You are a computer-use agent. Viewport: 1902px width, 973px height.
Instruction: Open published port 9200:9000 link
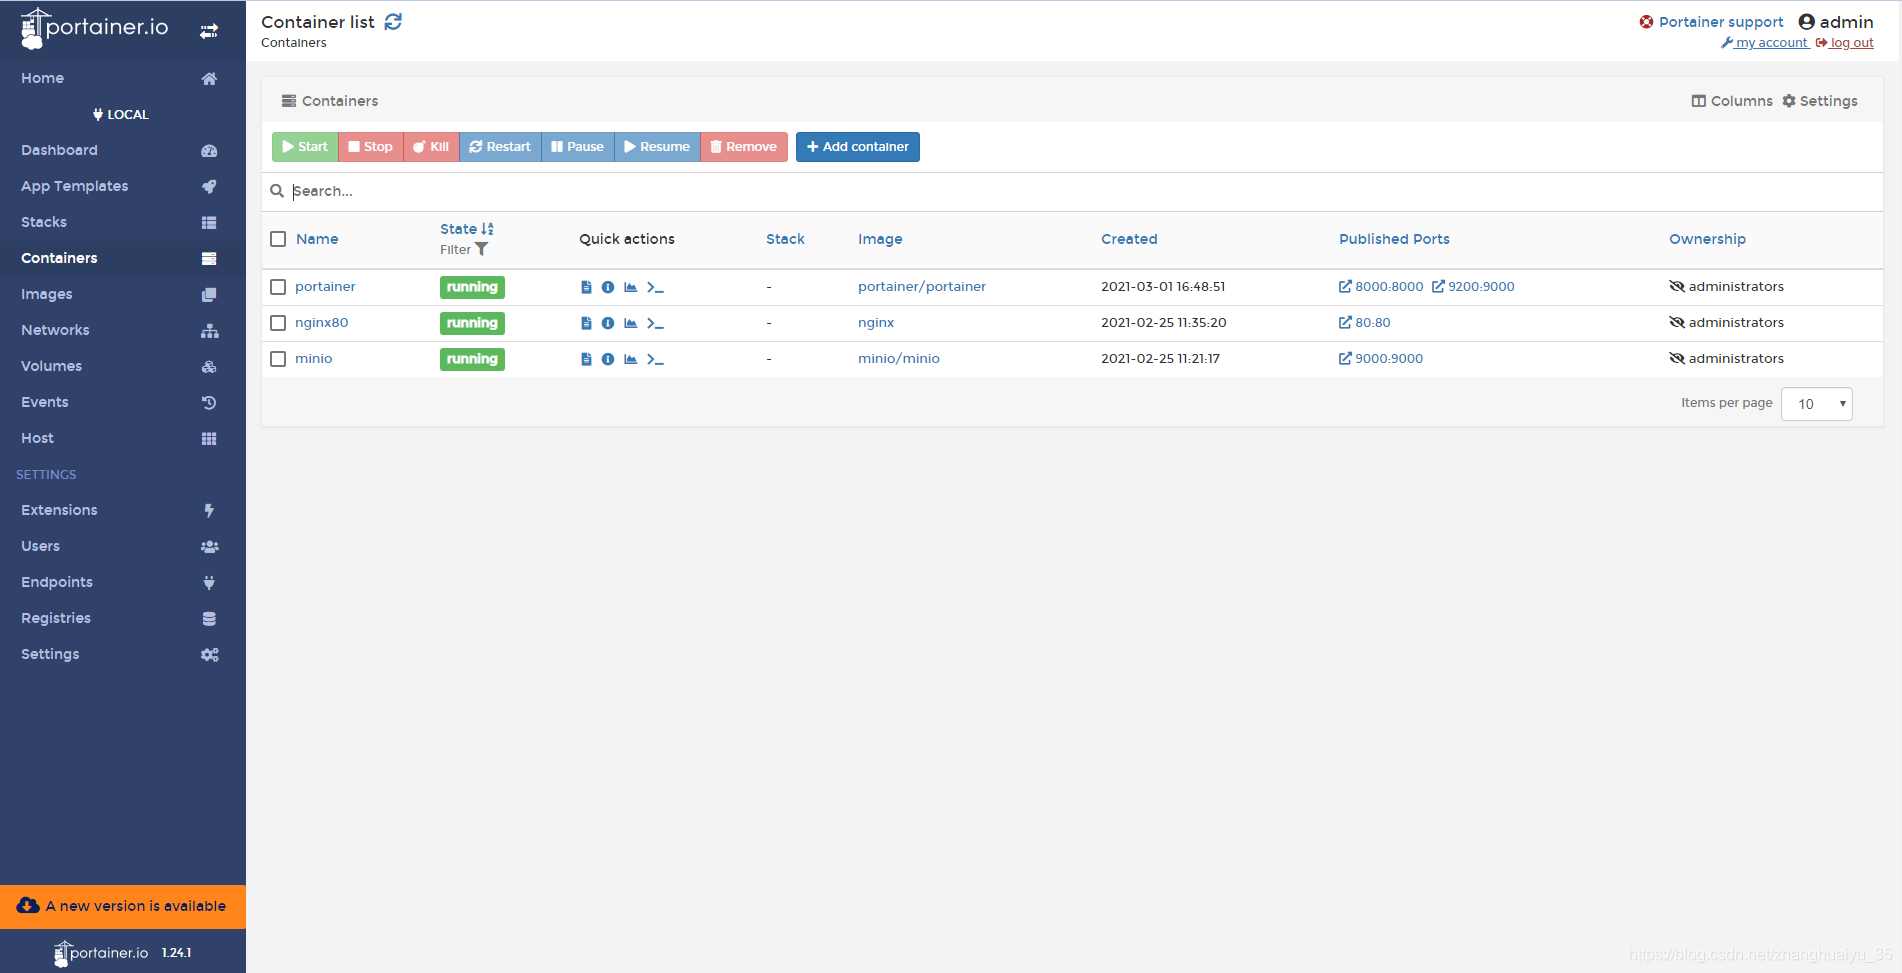click(x=1473, y=287)
